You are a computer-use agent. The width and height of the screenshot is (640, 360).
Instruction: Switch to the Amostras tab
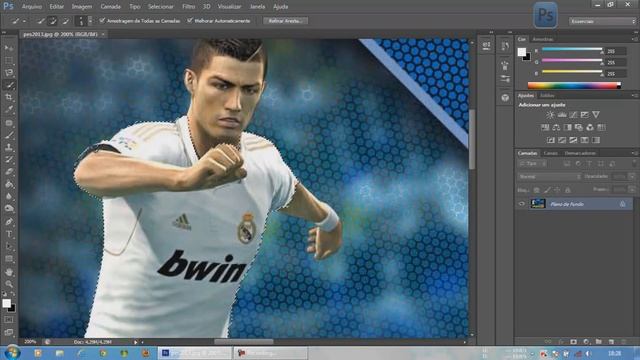543,39
